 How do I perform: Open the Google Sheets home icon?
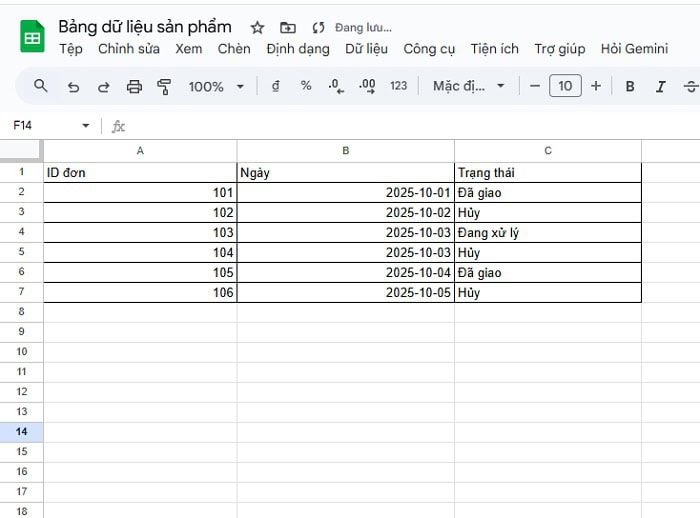(x=32, y=37)
